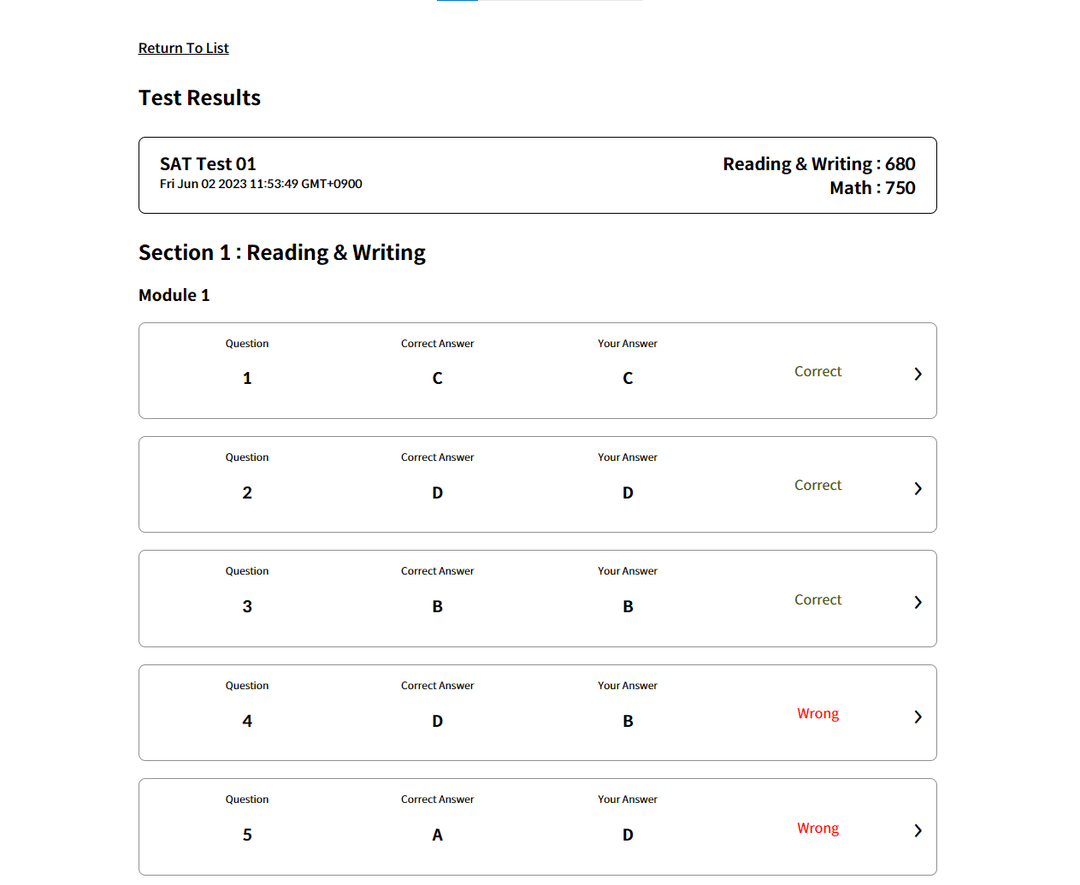Click the Your Answer column header
The image size is (1080, 885).
(627, 343)
